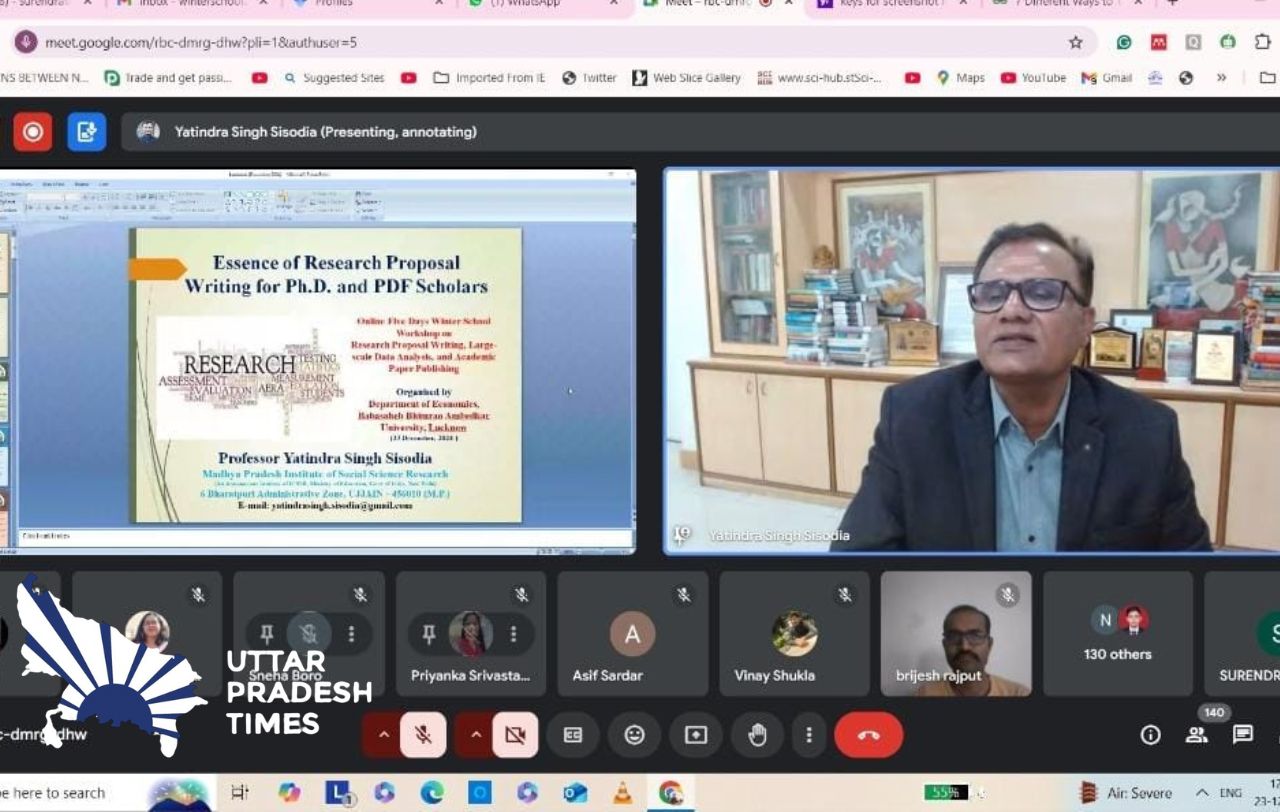This screenshot has width=1280, height=812.
Task: Open meeting details info icon
Action: 1151,735
